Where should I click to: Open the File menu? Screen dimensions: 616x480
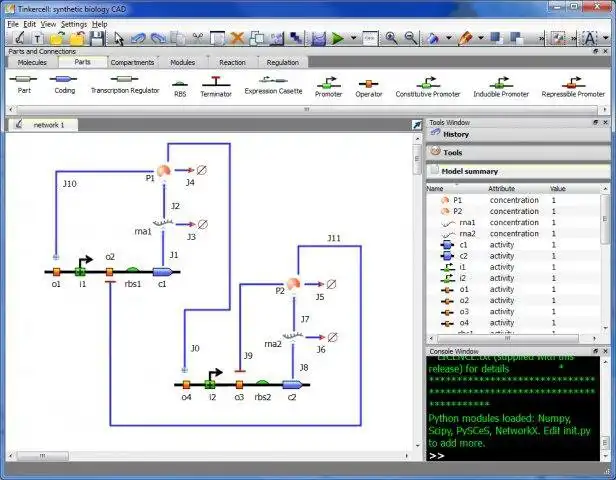coord(13,24)
